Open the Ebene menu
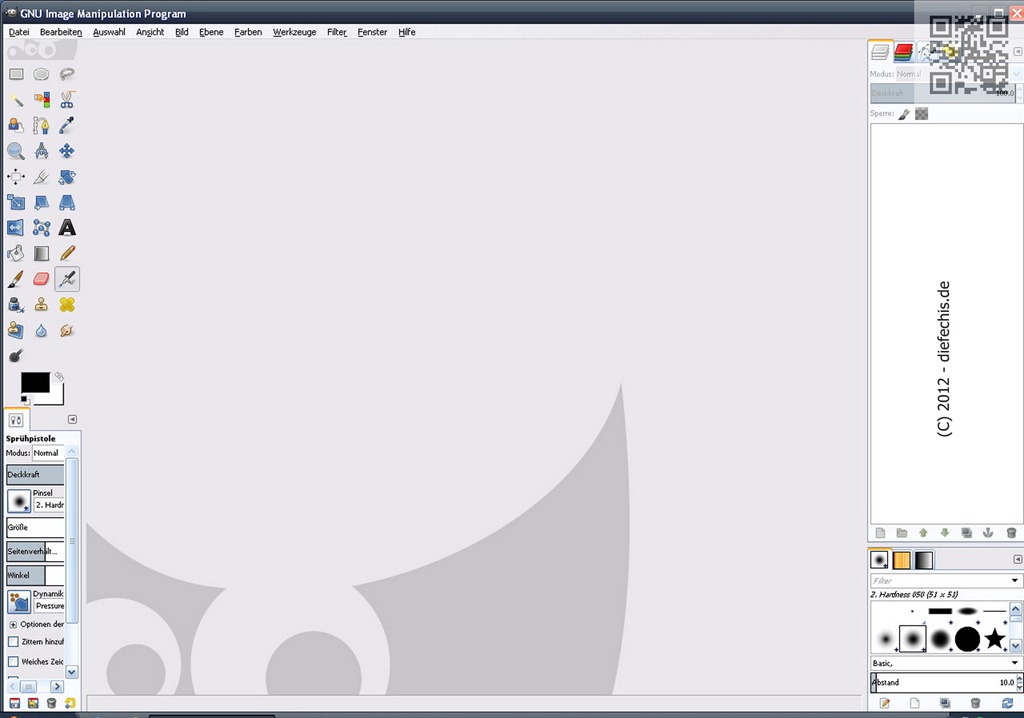This screenshot has height=718, width=1024. tap(211, 32)
